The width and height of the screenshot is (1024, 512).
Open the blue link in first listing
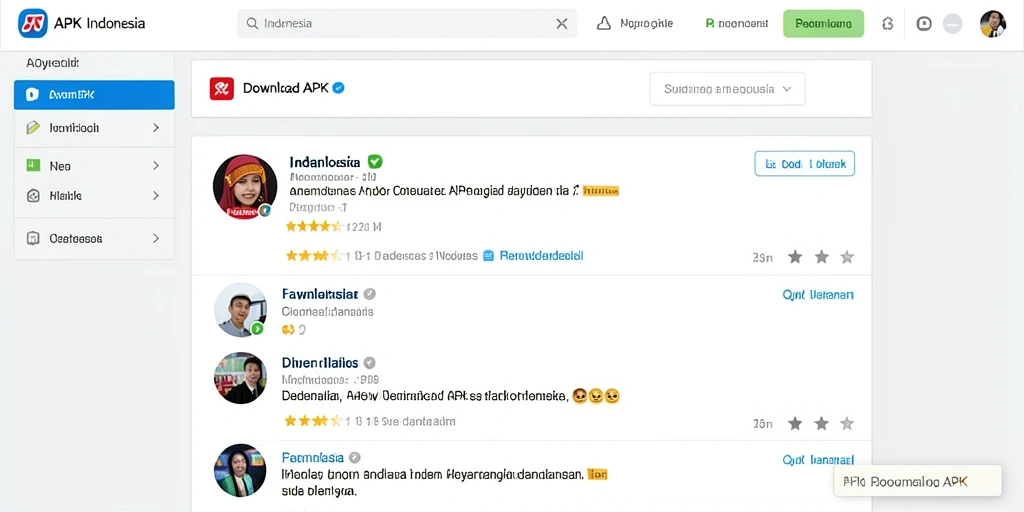(x=541, y=256)
